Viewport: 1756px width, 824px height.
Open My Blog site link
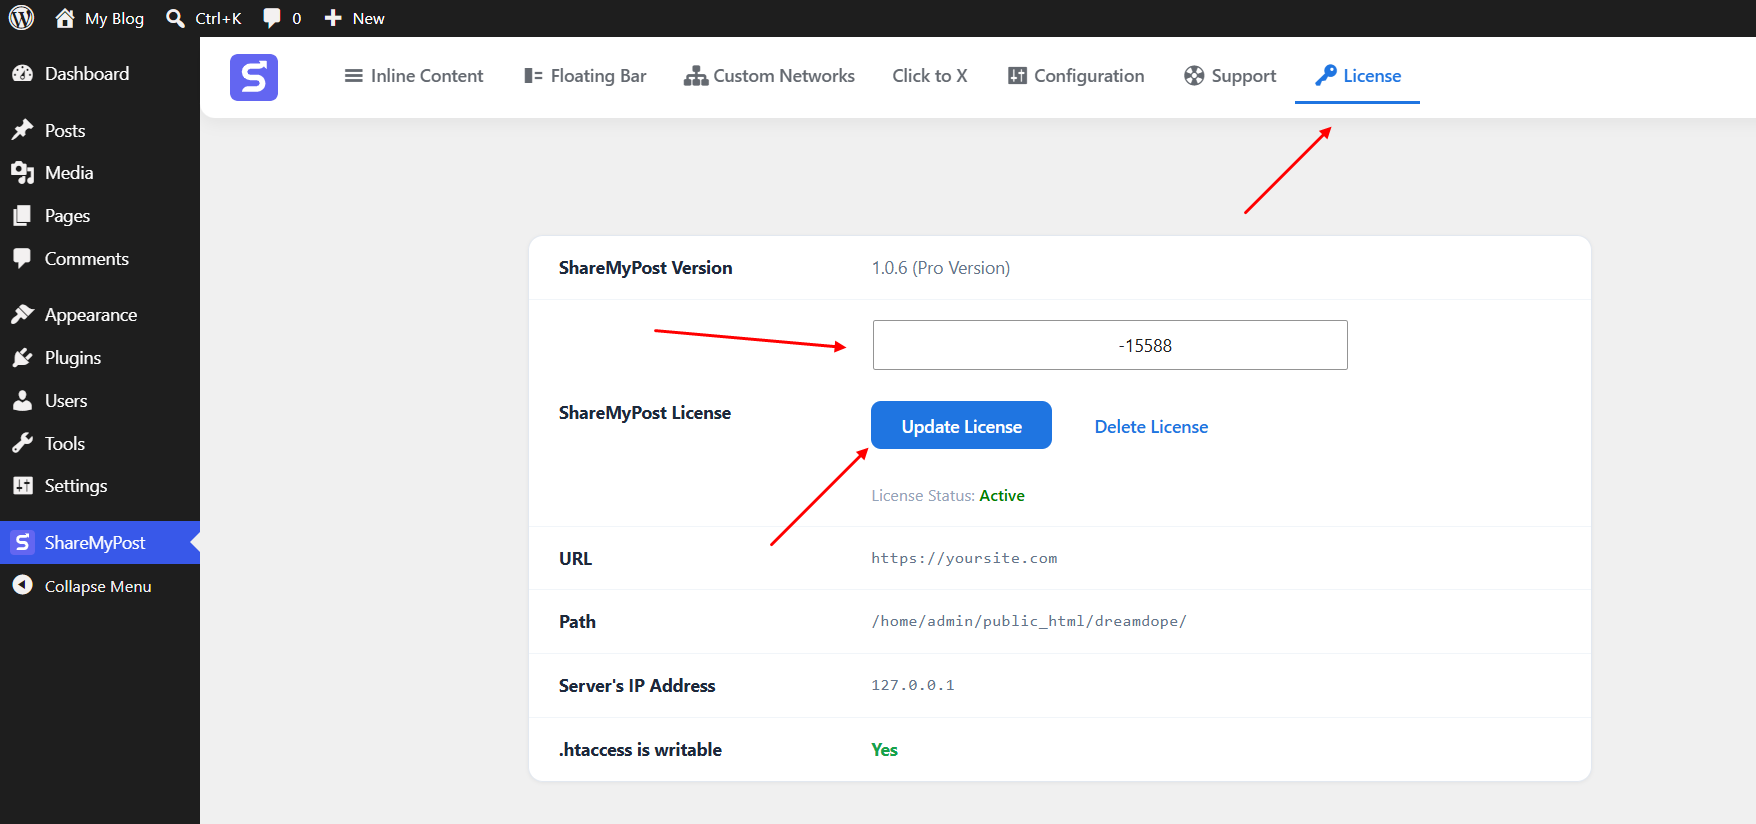(x=114, y=18)
